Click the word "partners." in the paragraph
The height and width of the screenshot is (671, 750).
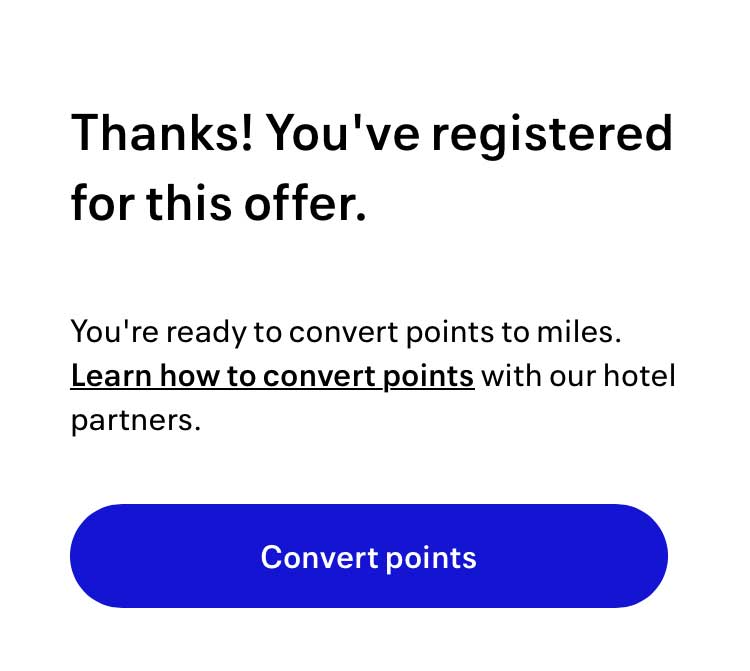point(135,421)
